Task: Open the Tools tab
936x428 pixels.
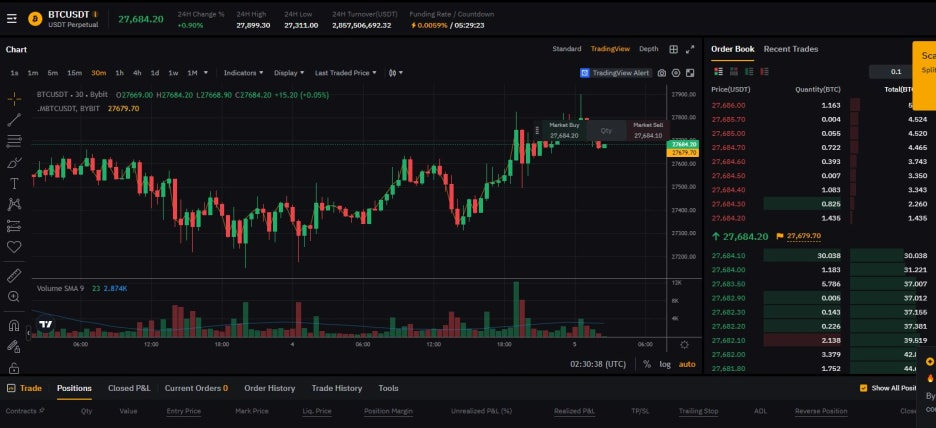Action: (x=388, y=388)
